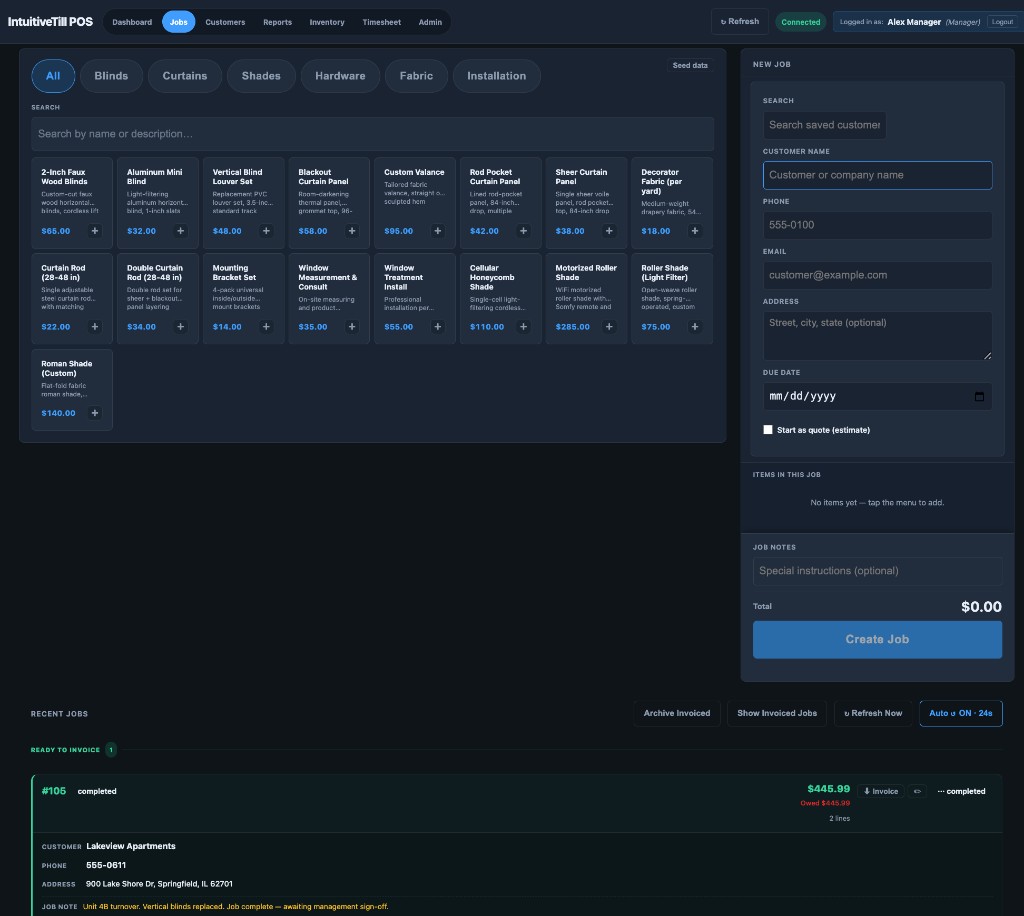
Task: Add Blackout Curtain Panel with plus icon
Action: (352, 230)
